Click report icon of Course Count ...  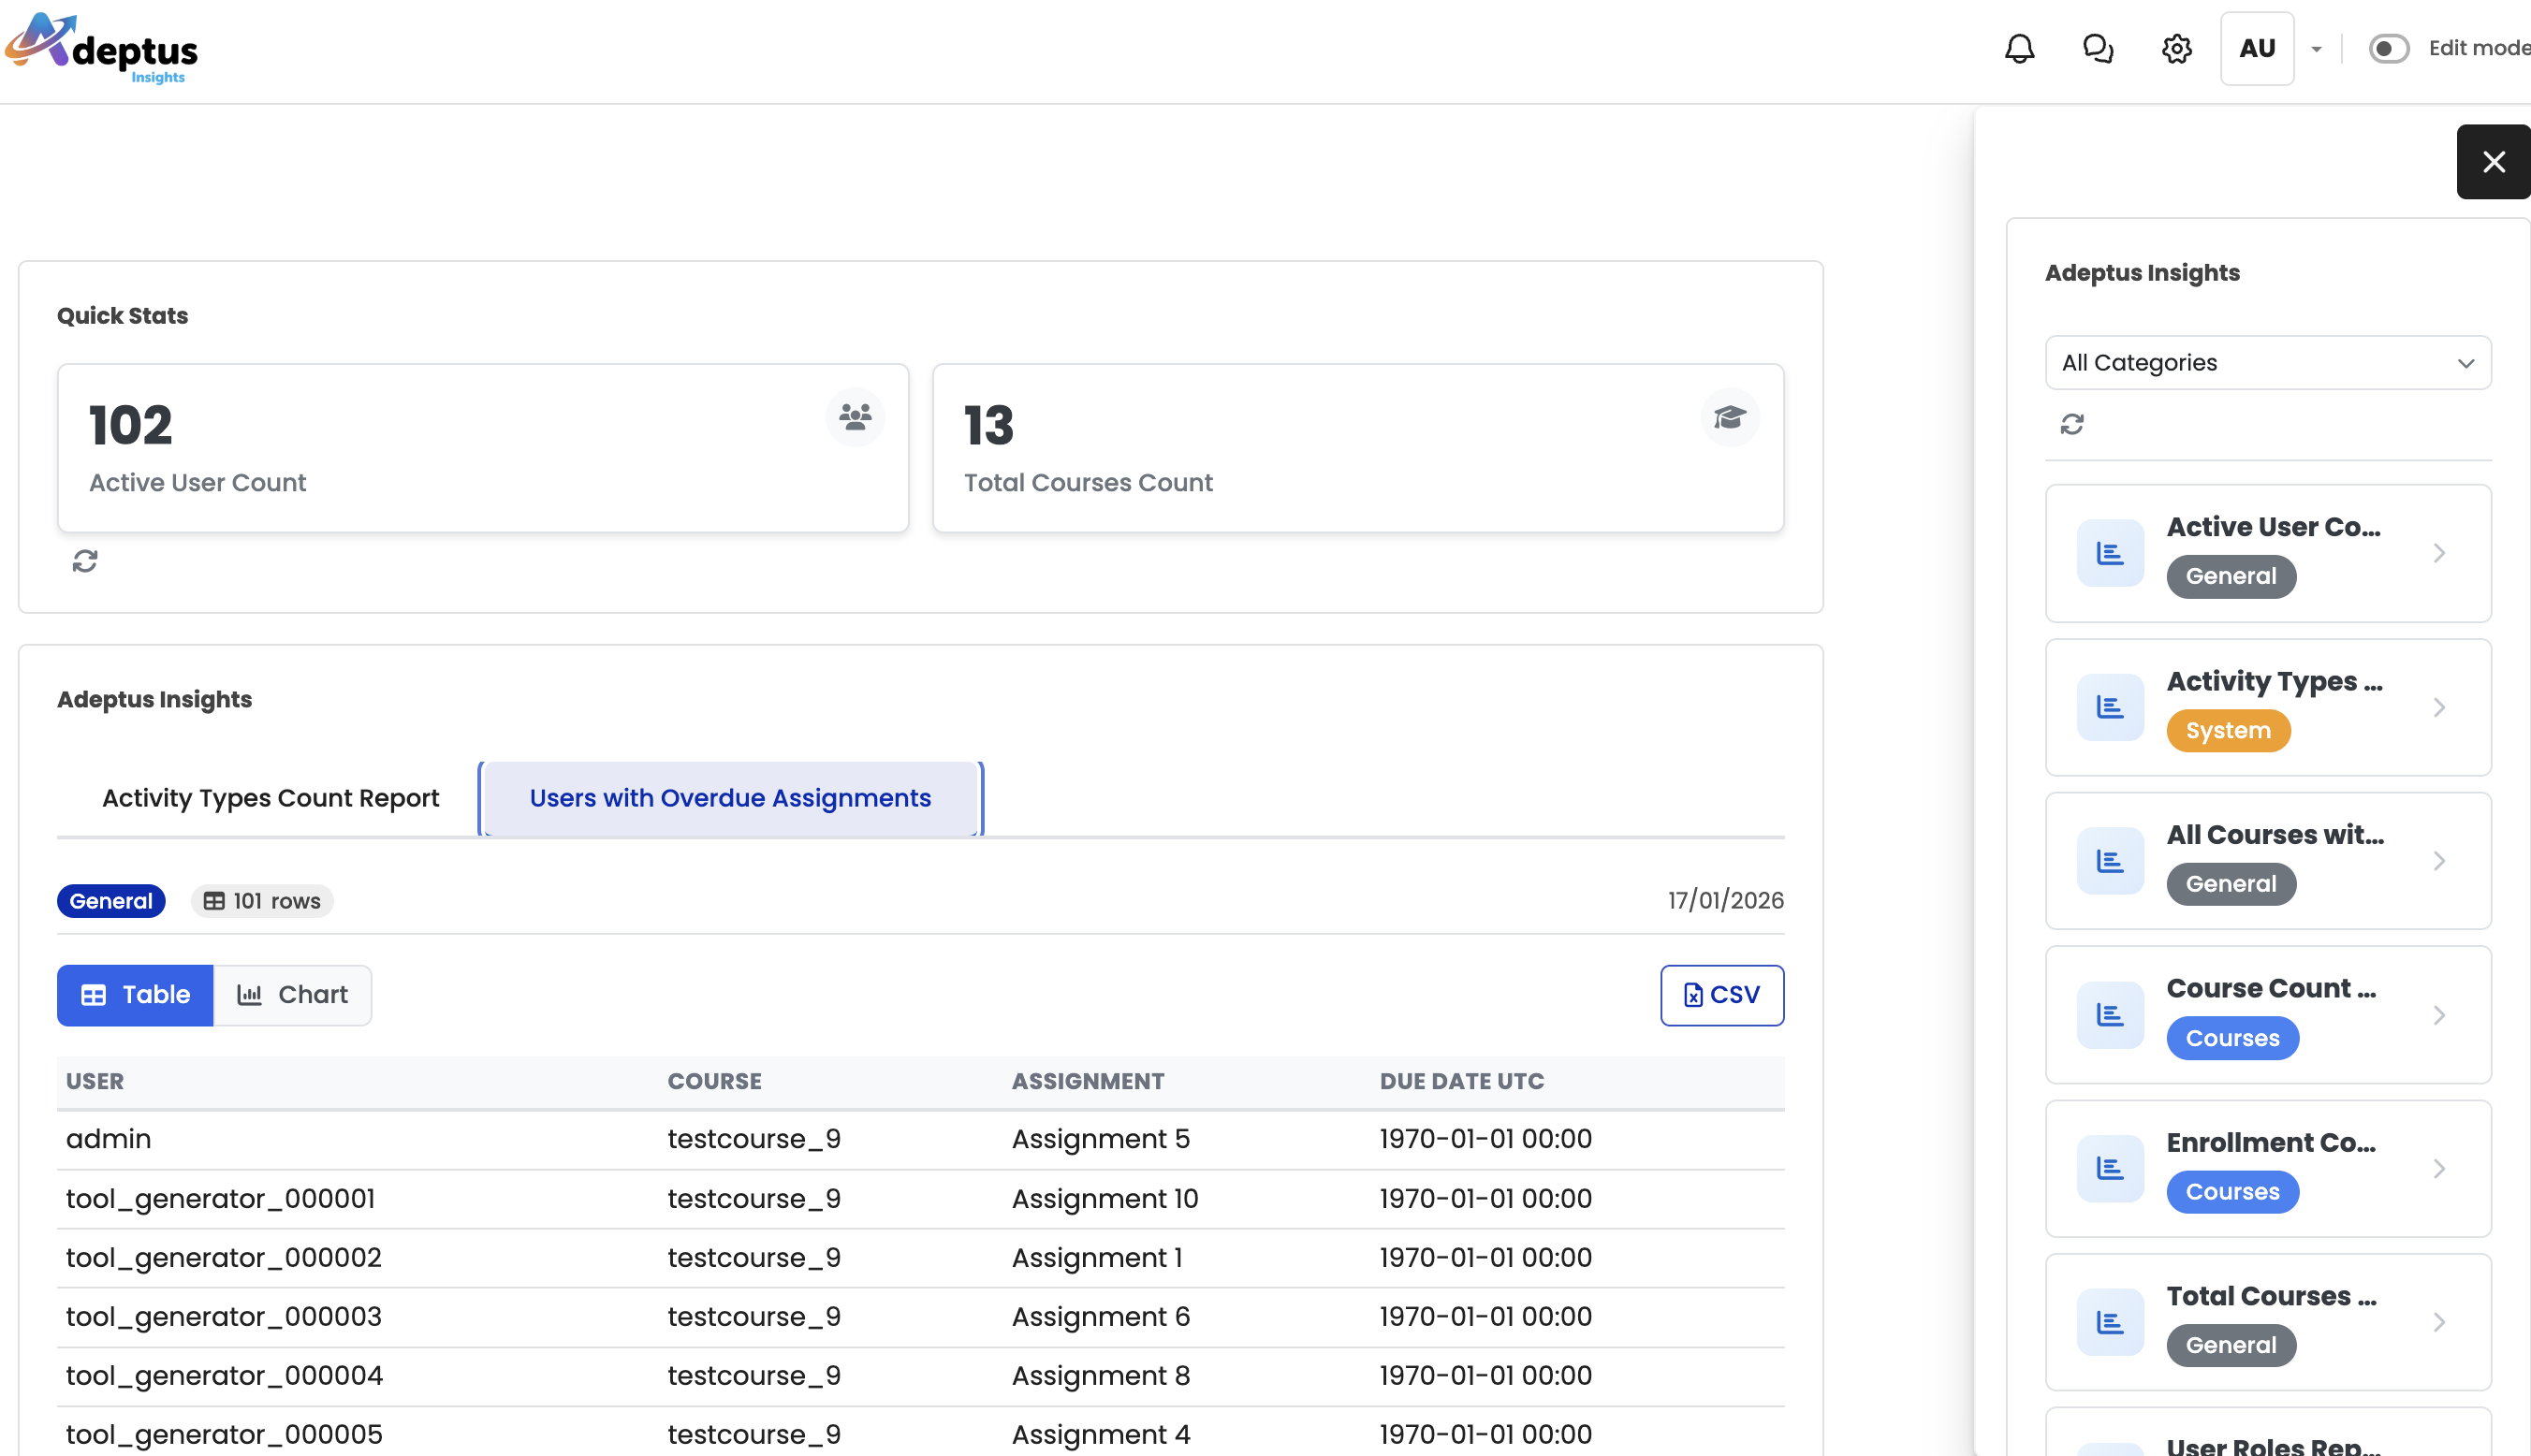click(x=2109, y=1015)
